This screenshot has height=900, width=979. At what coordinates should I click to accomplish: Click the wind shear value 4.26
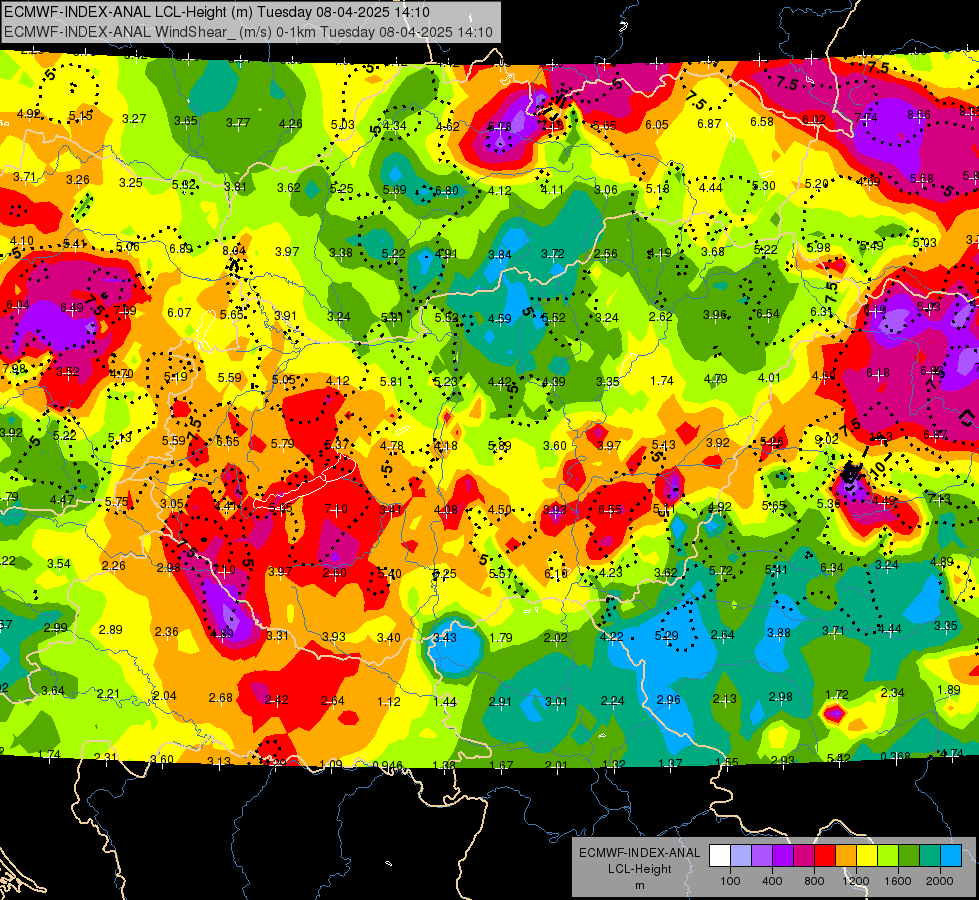(x=291, y=124)
